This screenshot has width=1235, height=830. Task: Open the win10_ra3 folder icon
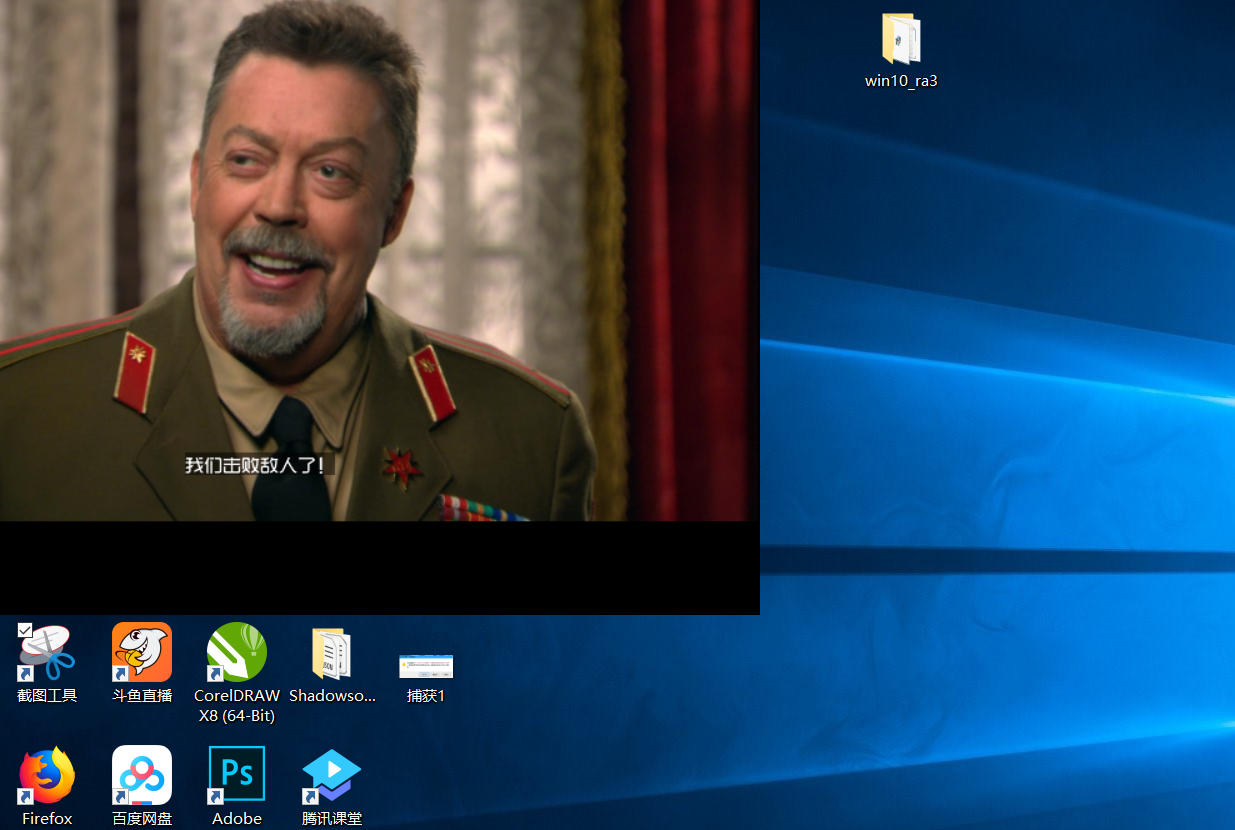(901, 40)
